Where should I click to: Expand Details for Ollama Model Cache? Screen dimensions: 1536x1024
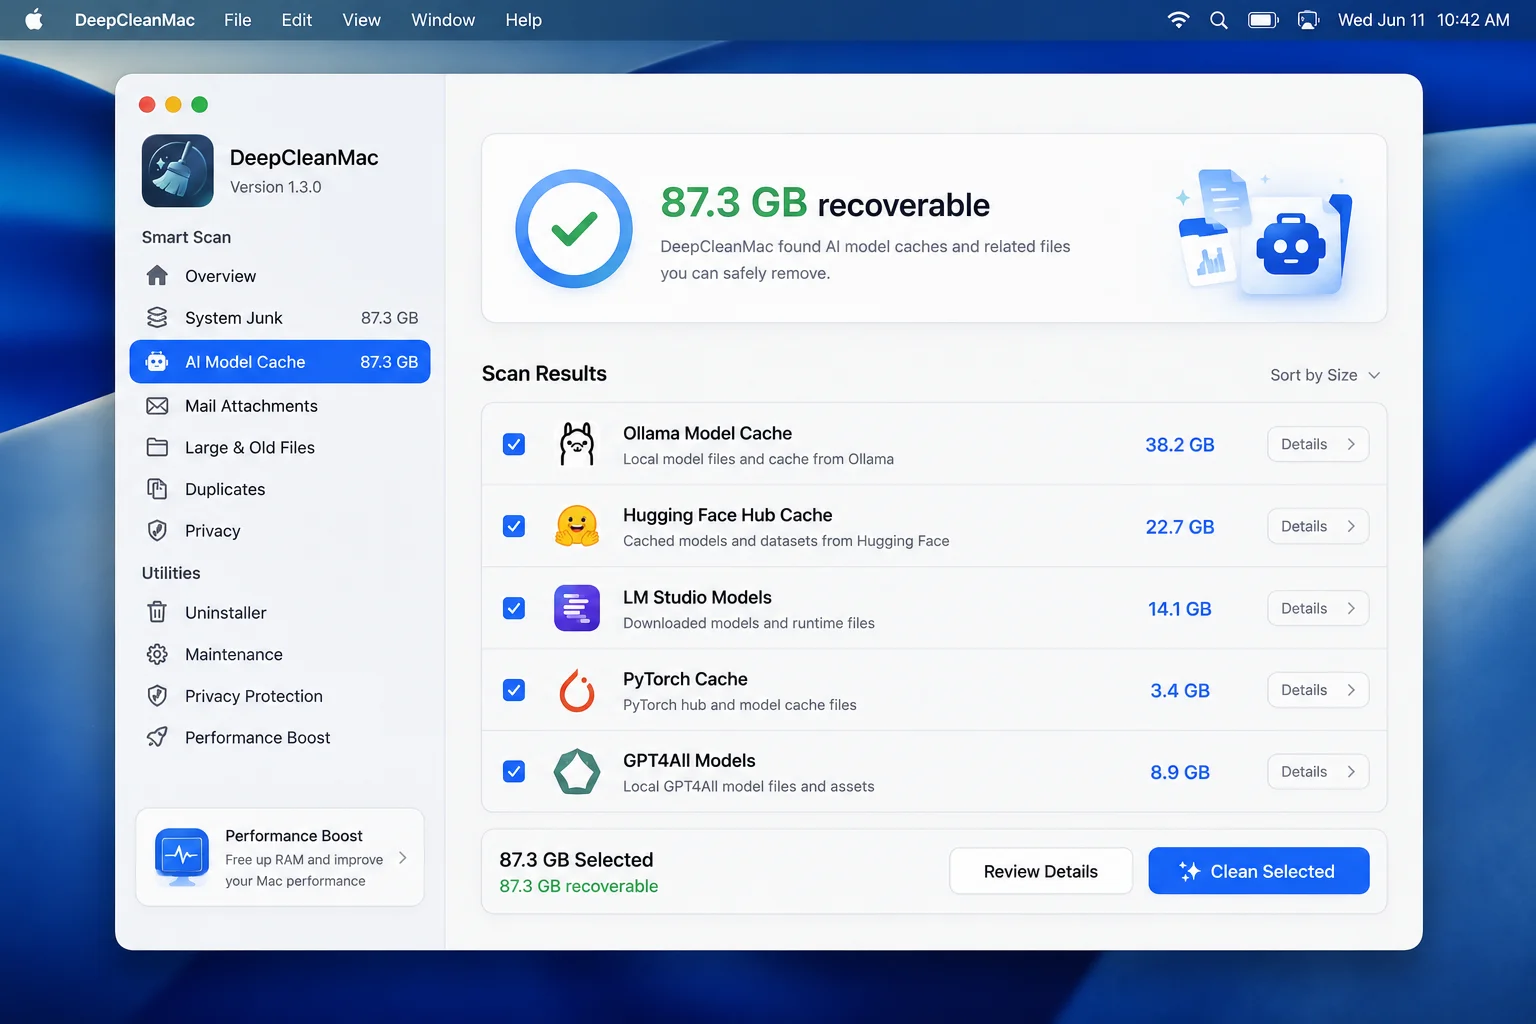1318,444
